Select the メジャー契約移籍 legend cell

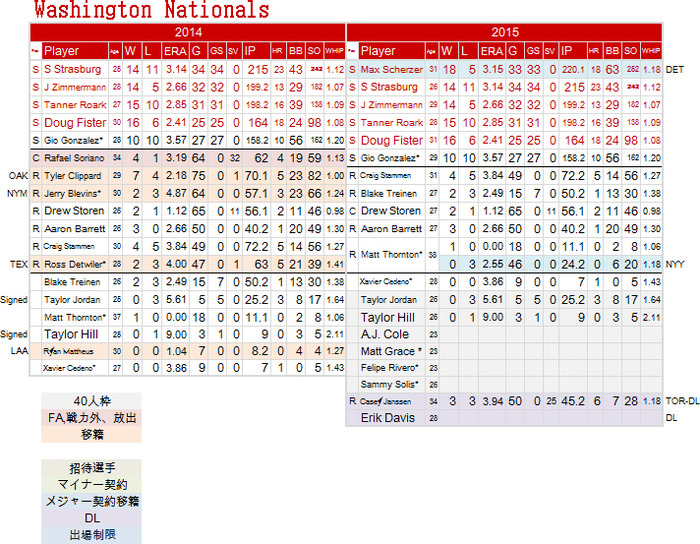click(92, 502)
